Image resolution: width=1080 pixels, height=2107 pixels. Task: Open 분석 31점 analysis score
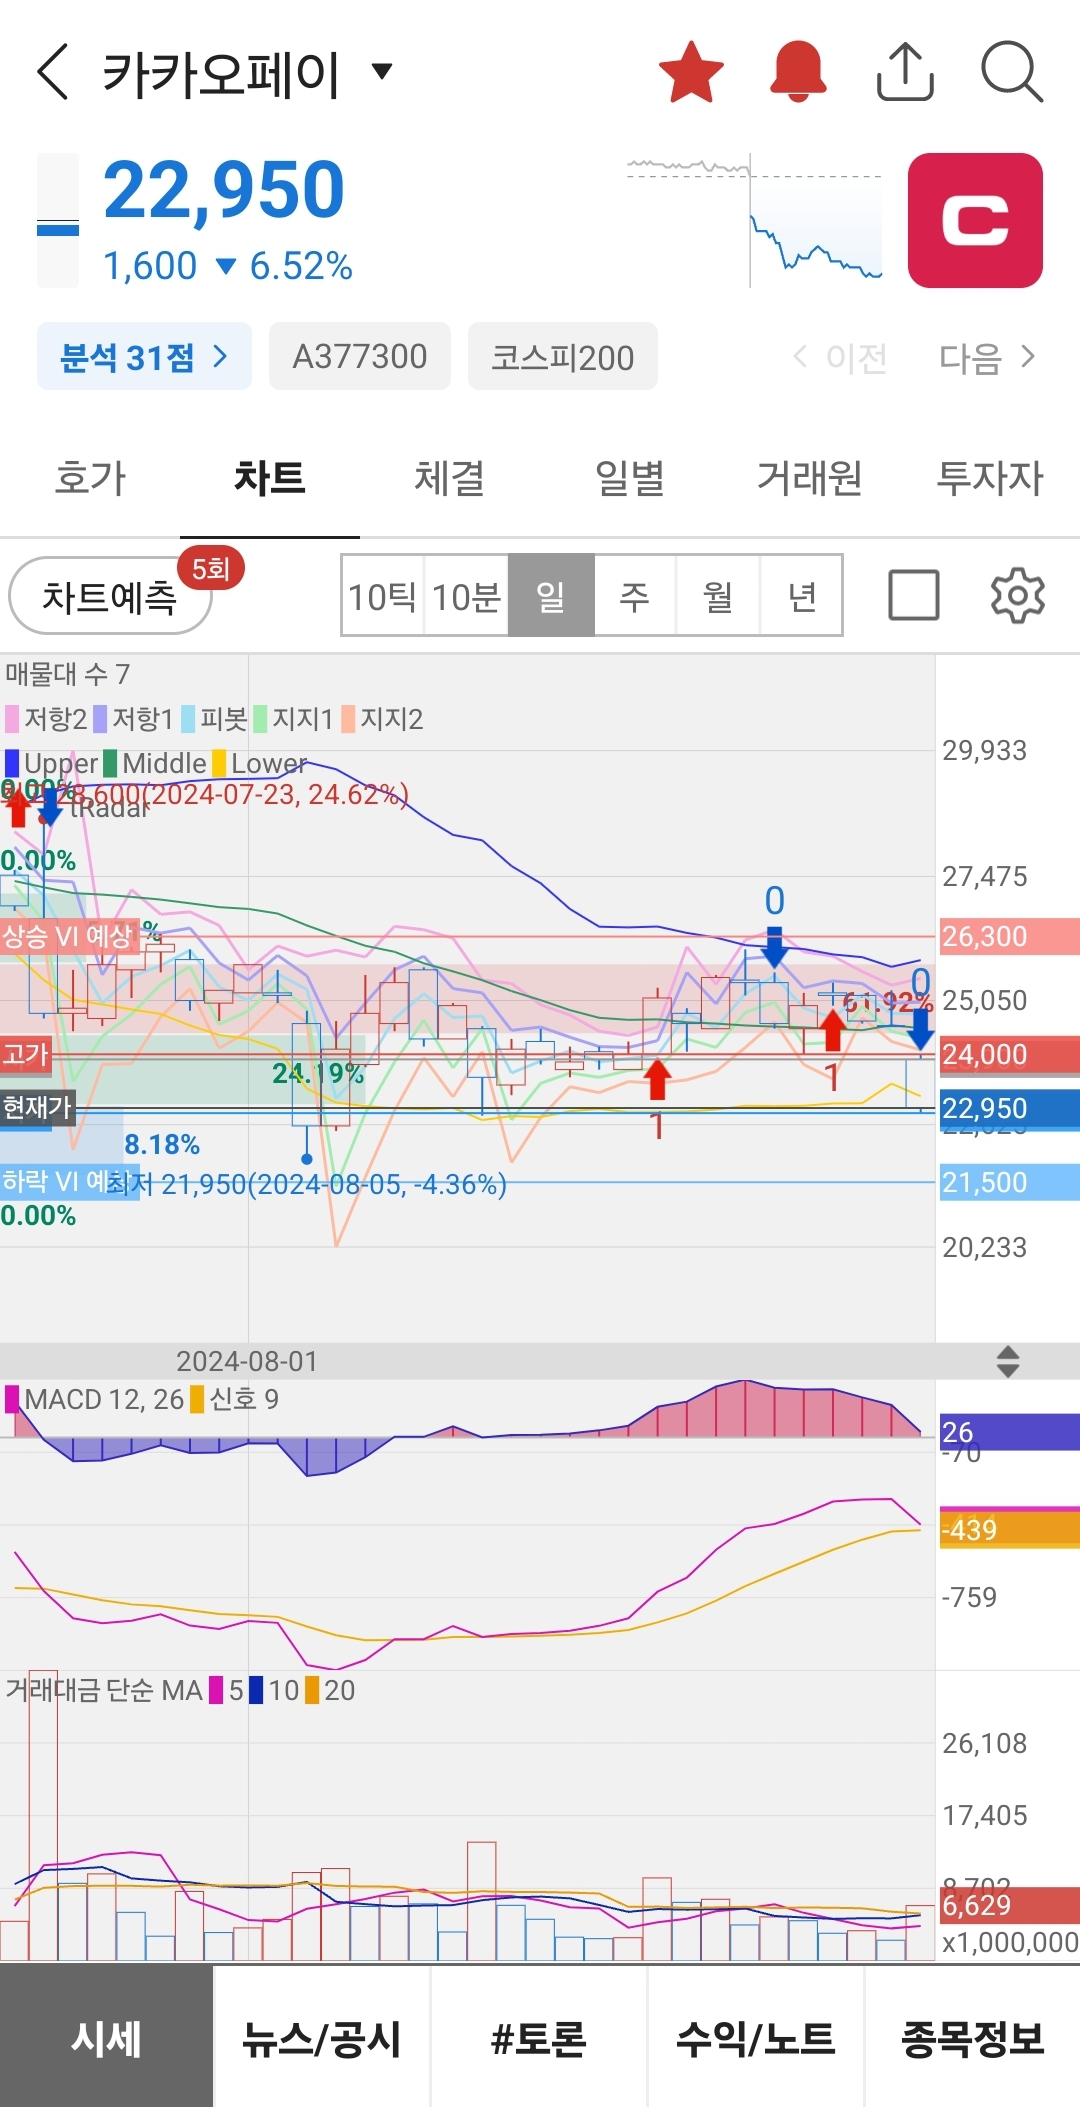coord(144,356)
